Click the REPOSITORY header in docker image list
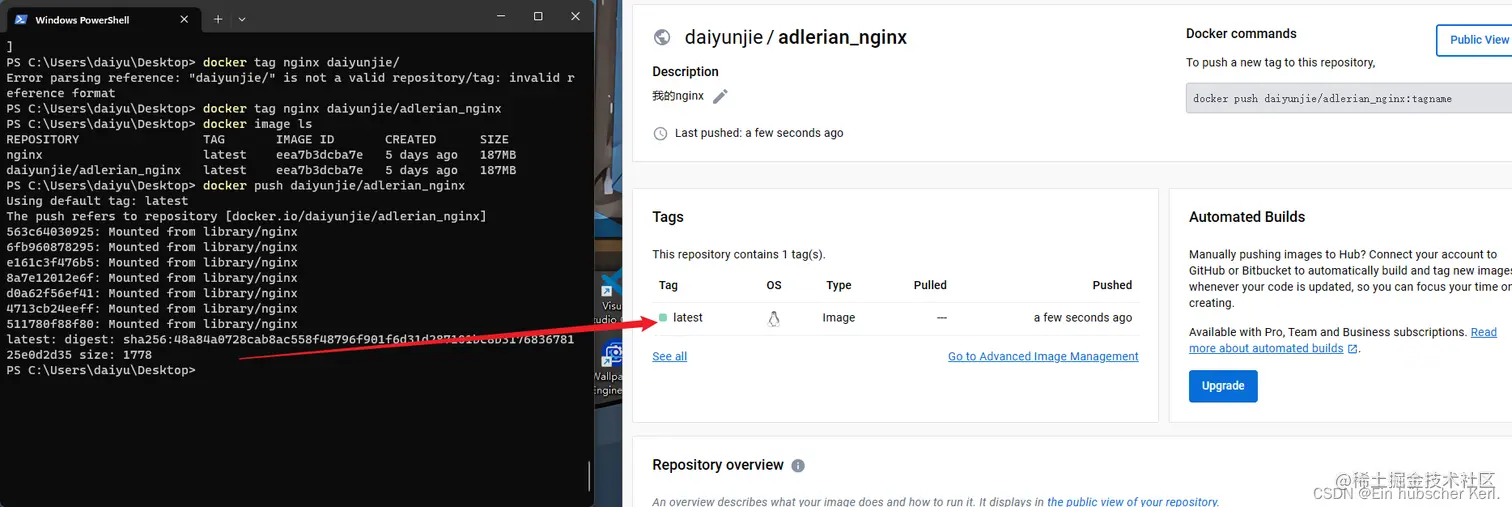Viewport: 1512px width, 507px height. [42, 139]
